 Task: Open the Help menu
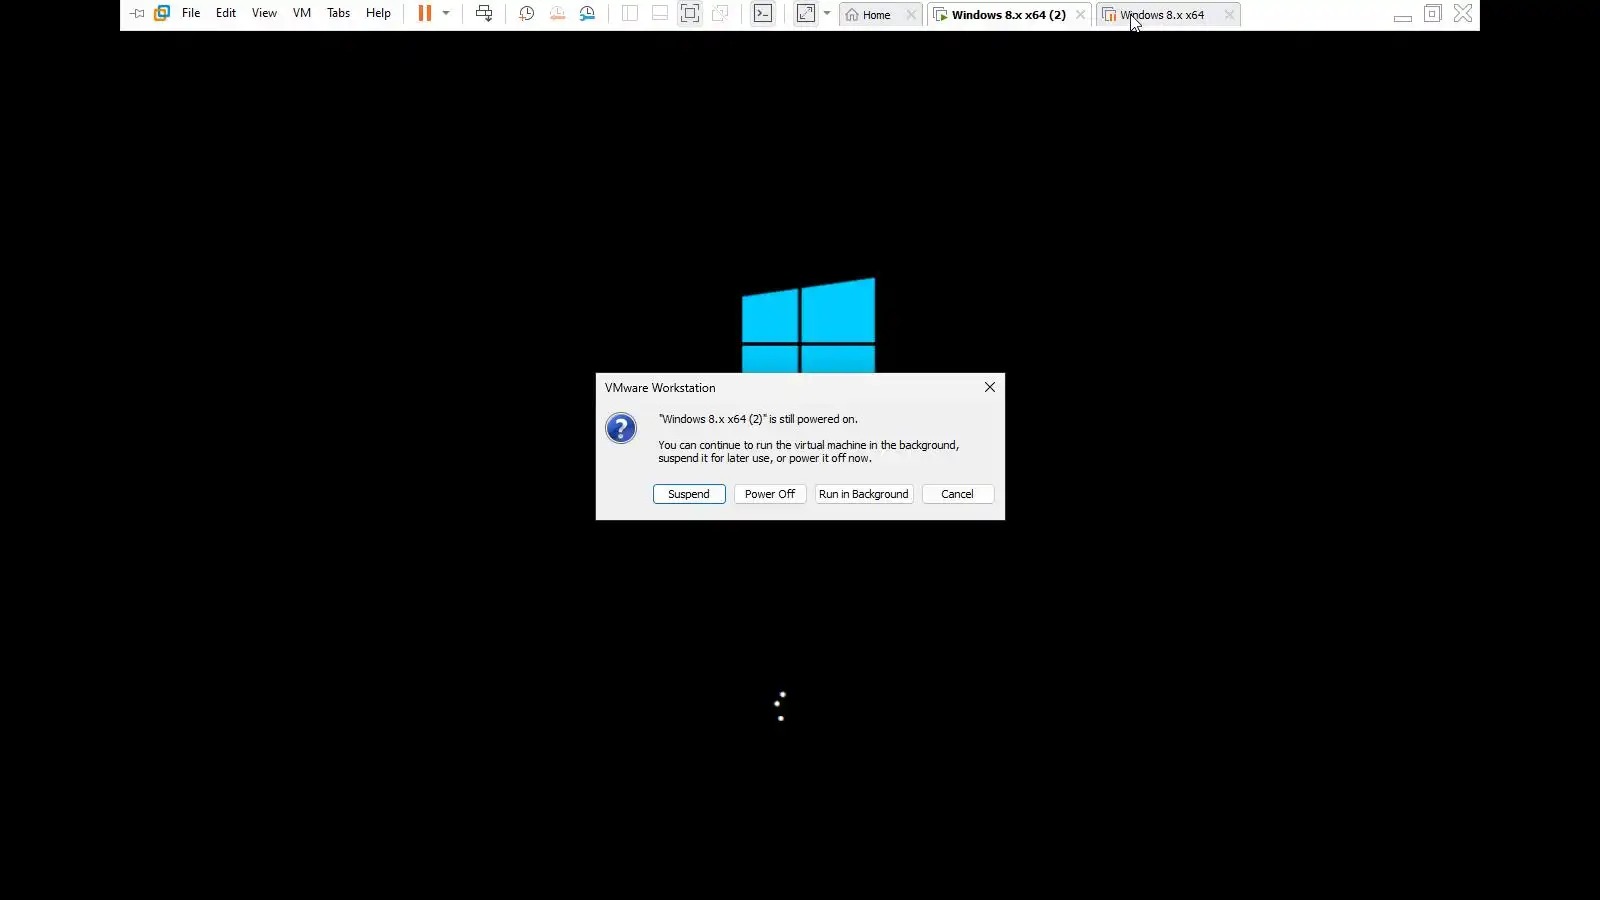click(x=378, y=14)
